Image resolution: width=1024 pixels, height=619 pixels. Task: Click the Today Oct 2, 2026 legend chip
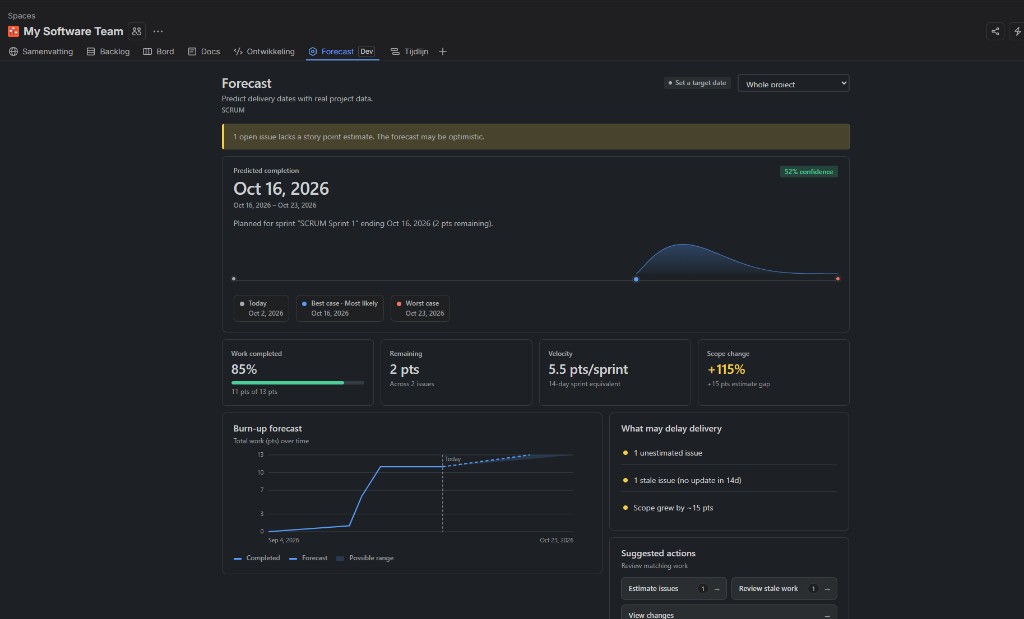coord(261,308)
